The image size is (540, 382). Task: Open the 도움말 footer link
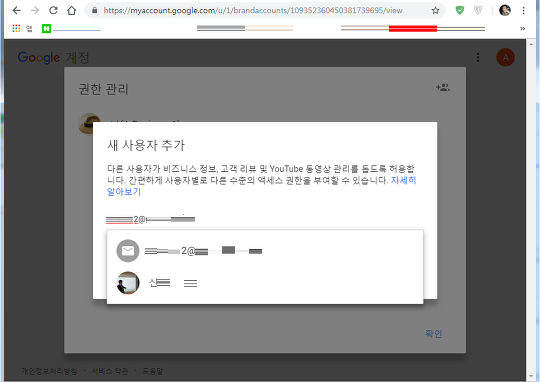(x=153, y=371)
